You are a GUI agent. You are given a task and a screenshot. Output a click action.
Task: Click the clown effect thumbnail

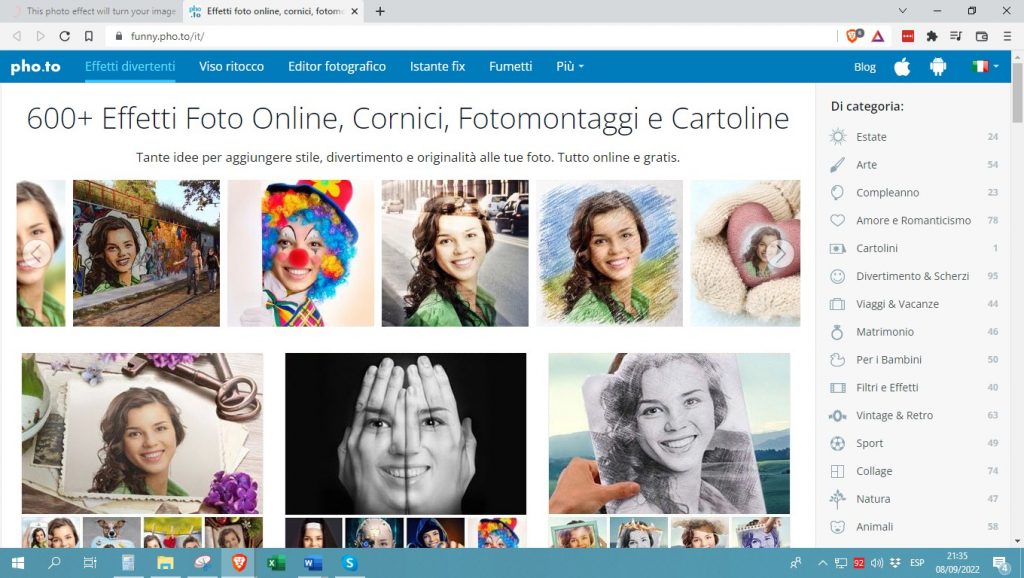[x=300, y=253]
